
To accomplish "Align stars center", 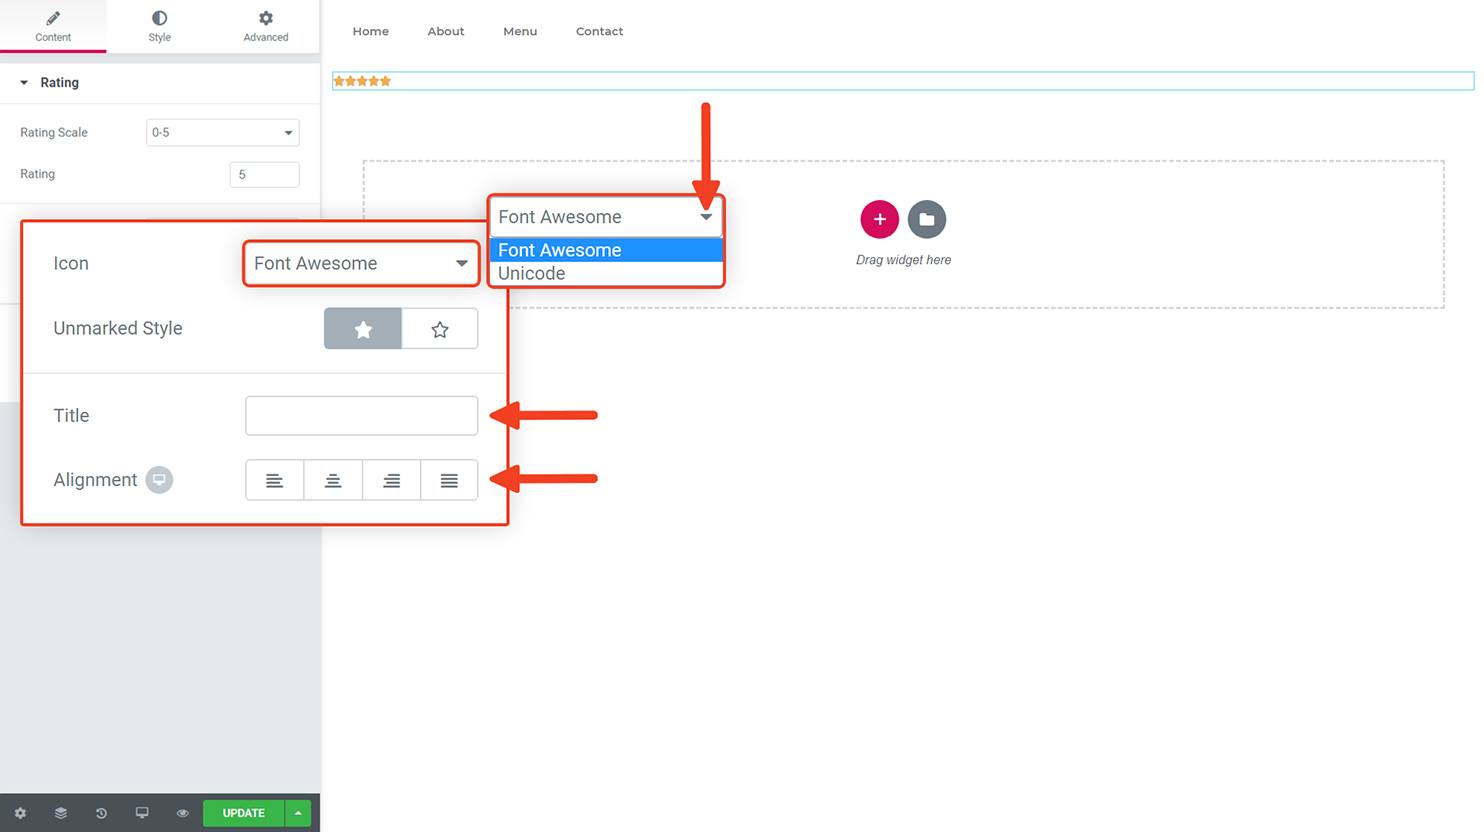I will 333,480.
